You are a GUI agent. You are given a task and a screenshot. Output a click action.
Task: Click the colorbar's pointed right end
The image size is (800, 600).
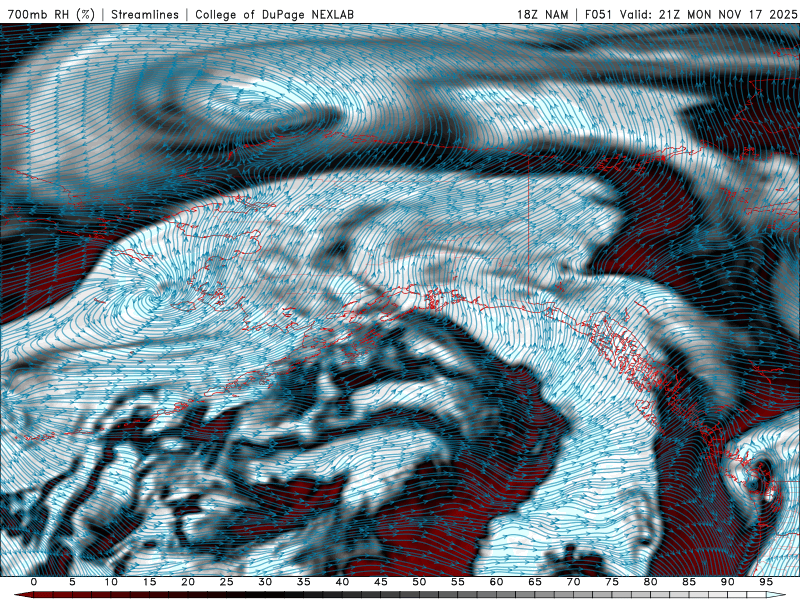(x=776, y=595)
